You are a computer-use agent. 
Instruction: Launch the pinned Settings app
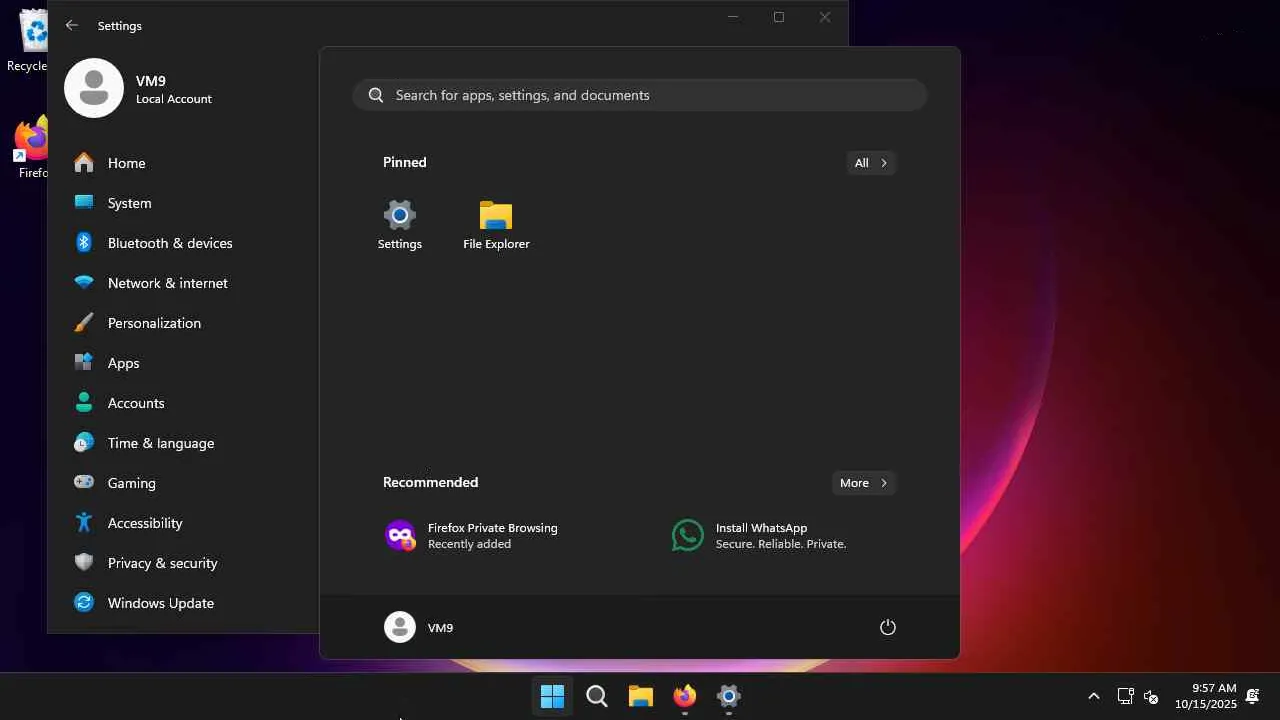(400, 225)
